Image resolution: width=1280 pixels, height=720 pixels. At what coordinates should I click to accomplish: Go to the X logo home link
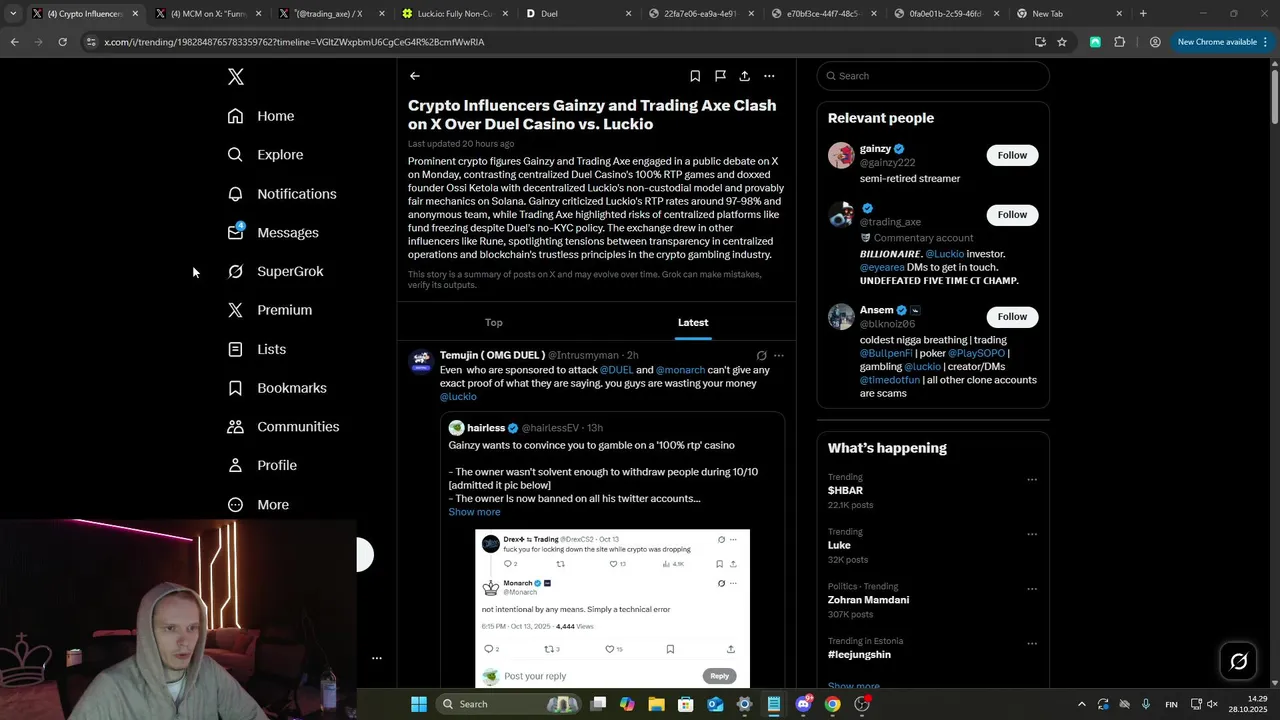235,77
